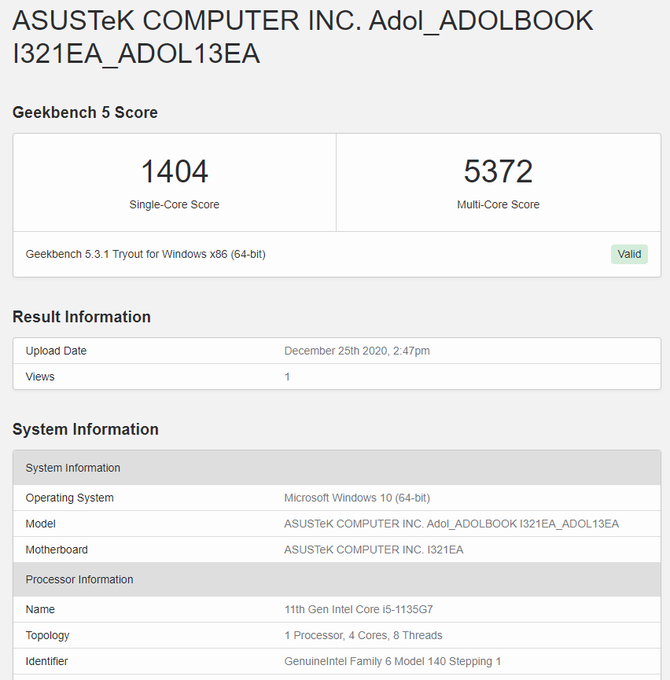Click the Topology value with 4 Cores
The height and width of the screenshot is (680, 670).
[x=363, y=635]
